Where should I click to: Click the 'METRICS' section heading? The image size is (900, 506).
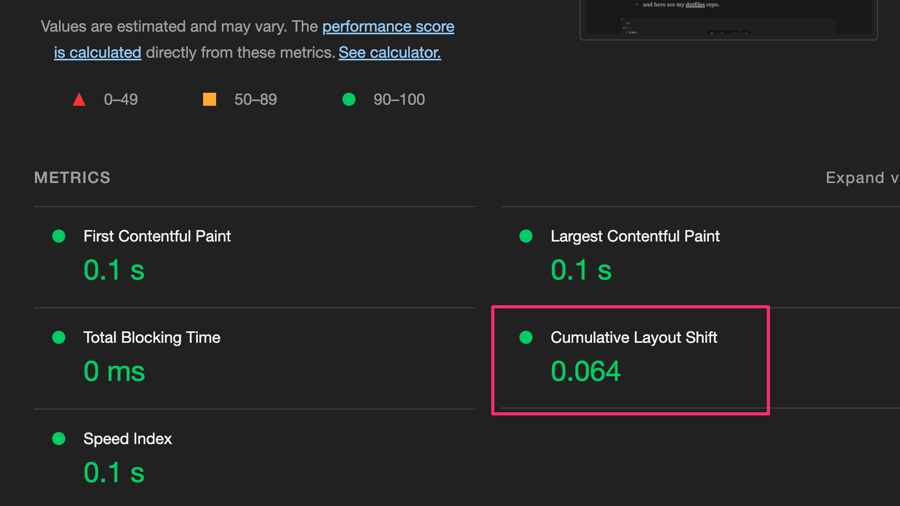tap(72, 178)
